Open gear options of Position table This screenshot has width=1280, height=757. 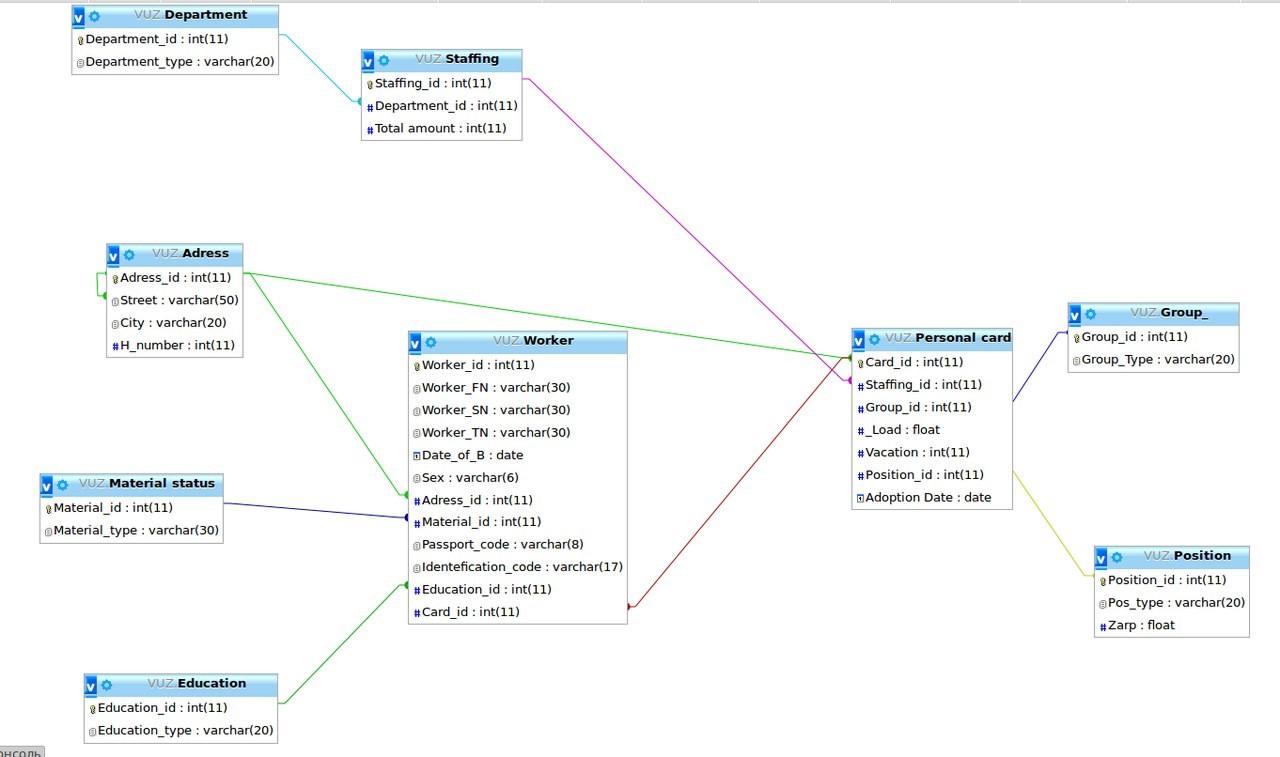point(1117,558)
